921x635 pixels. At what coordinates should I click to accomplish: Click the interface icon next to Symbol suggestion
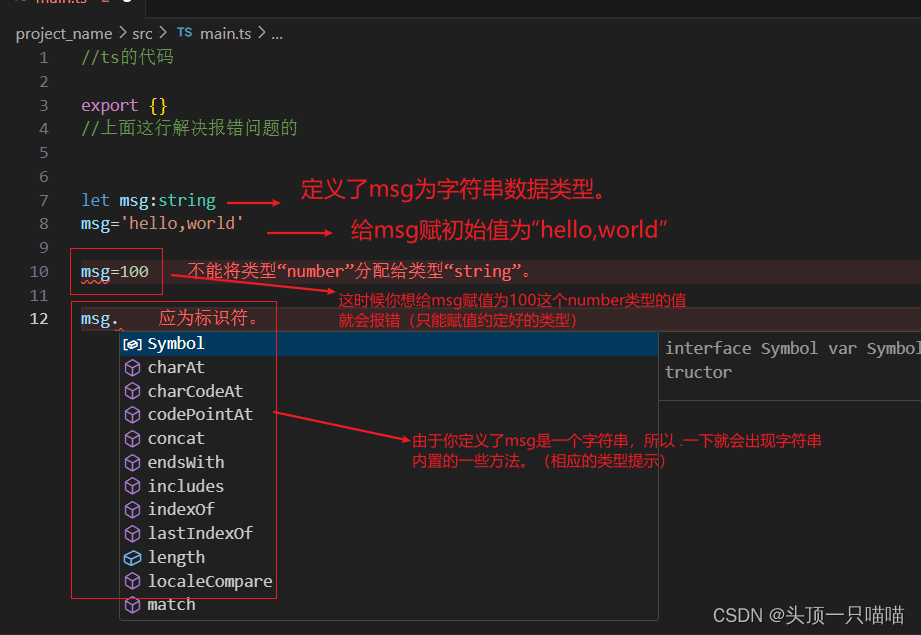point(133,342)
